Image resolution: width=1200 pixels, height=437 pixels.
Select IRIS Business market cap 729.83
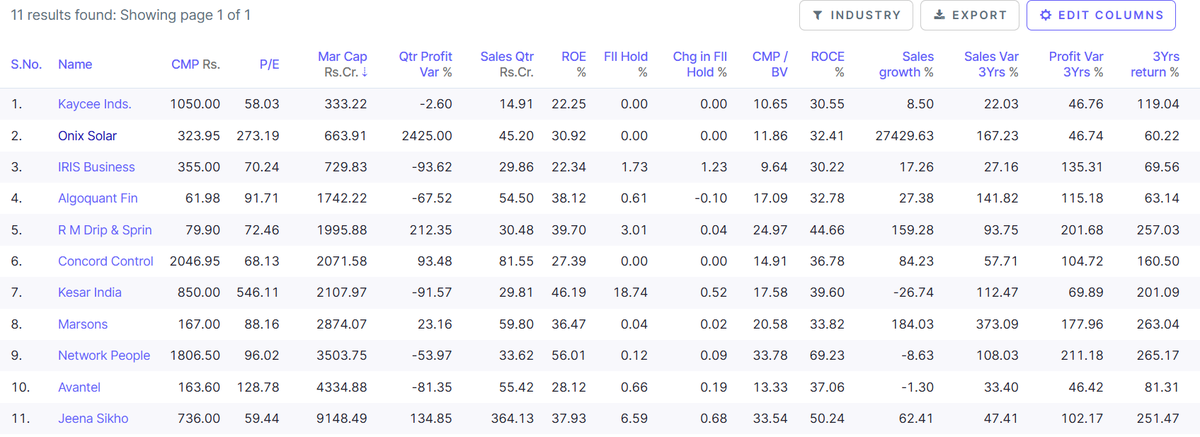click(346, 167)
